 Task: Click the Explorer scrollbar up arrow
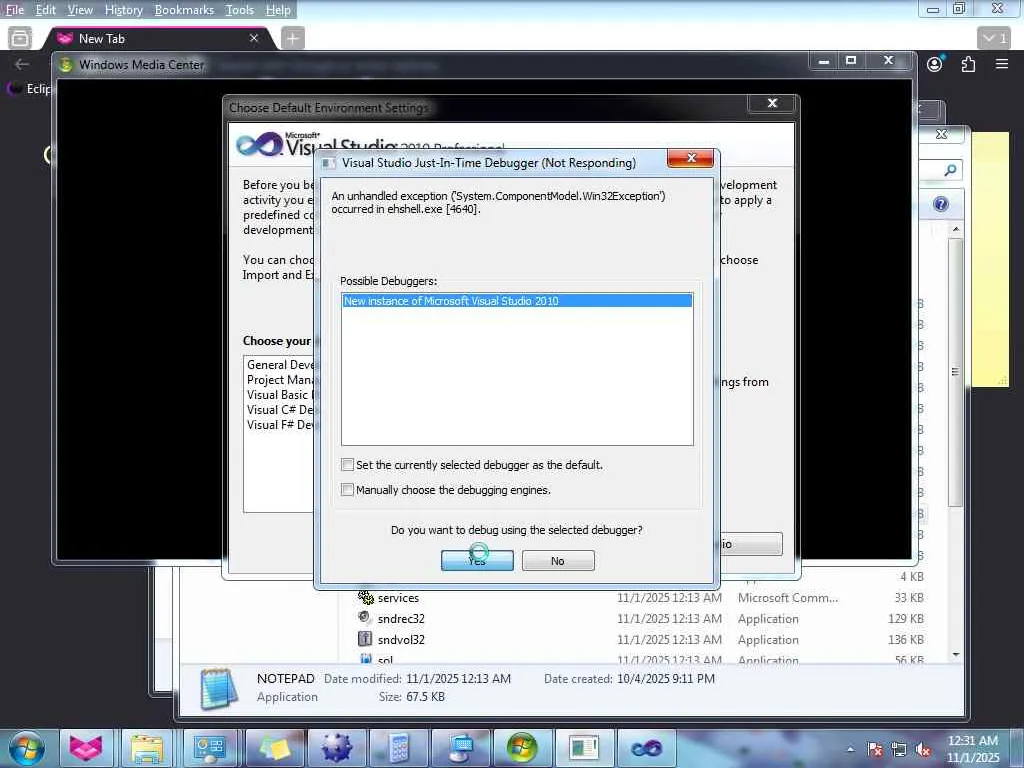click(x=955, y=229)
